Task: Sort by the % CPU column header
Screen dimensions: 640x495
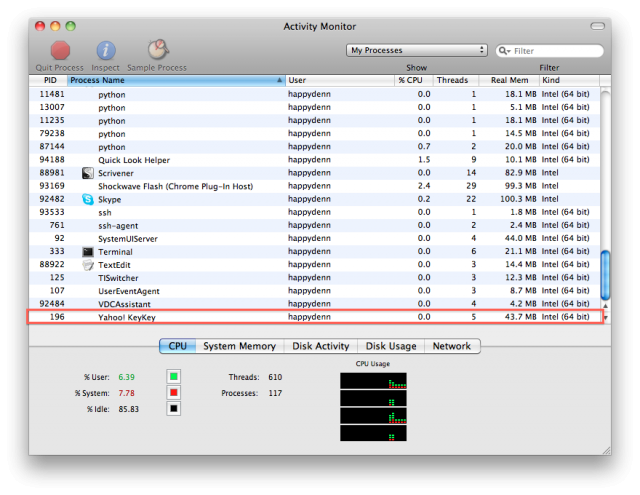Action: pyautogui.click(x=413, y=80)
